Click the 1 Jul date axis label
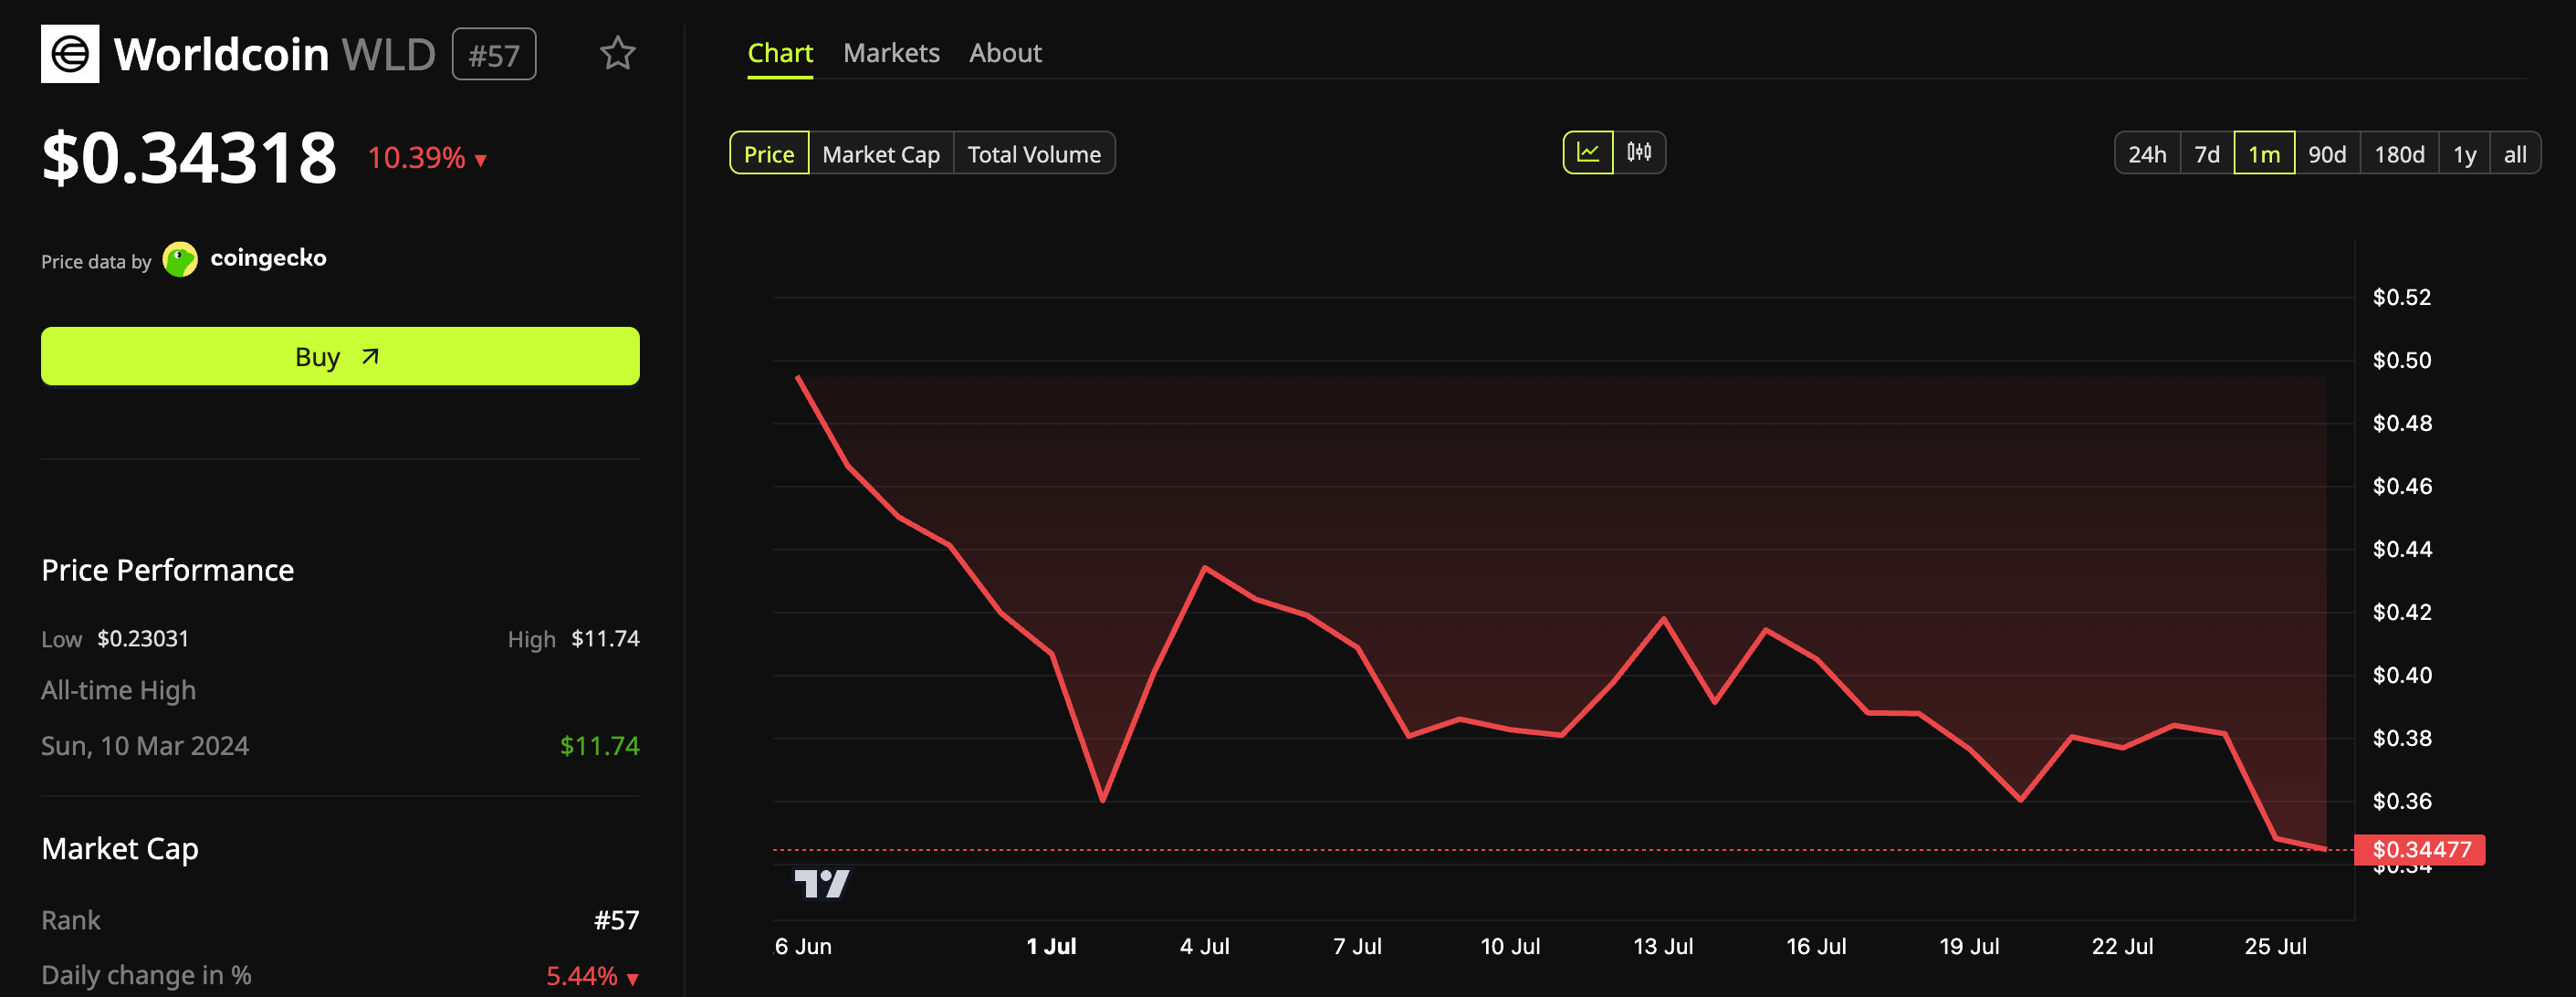 coord(1051,946)
